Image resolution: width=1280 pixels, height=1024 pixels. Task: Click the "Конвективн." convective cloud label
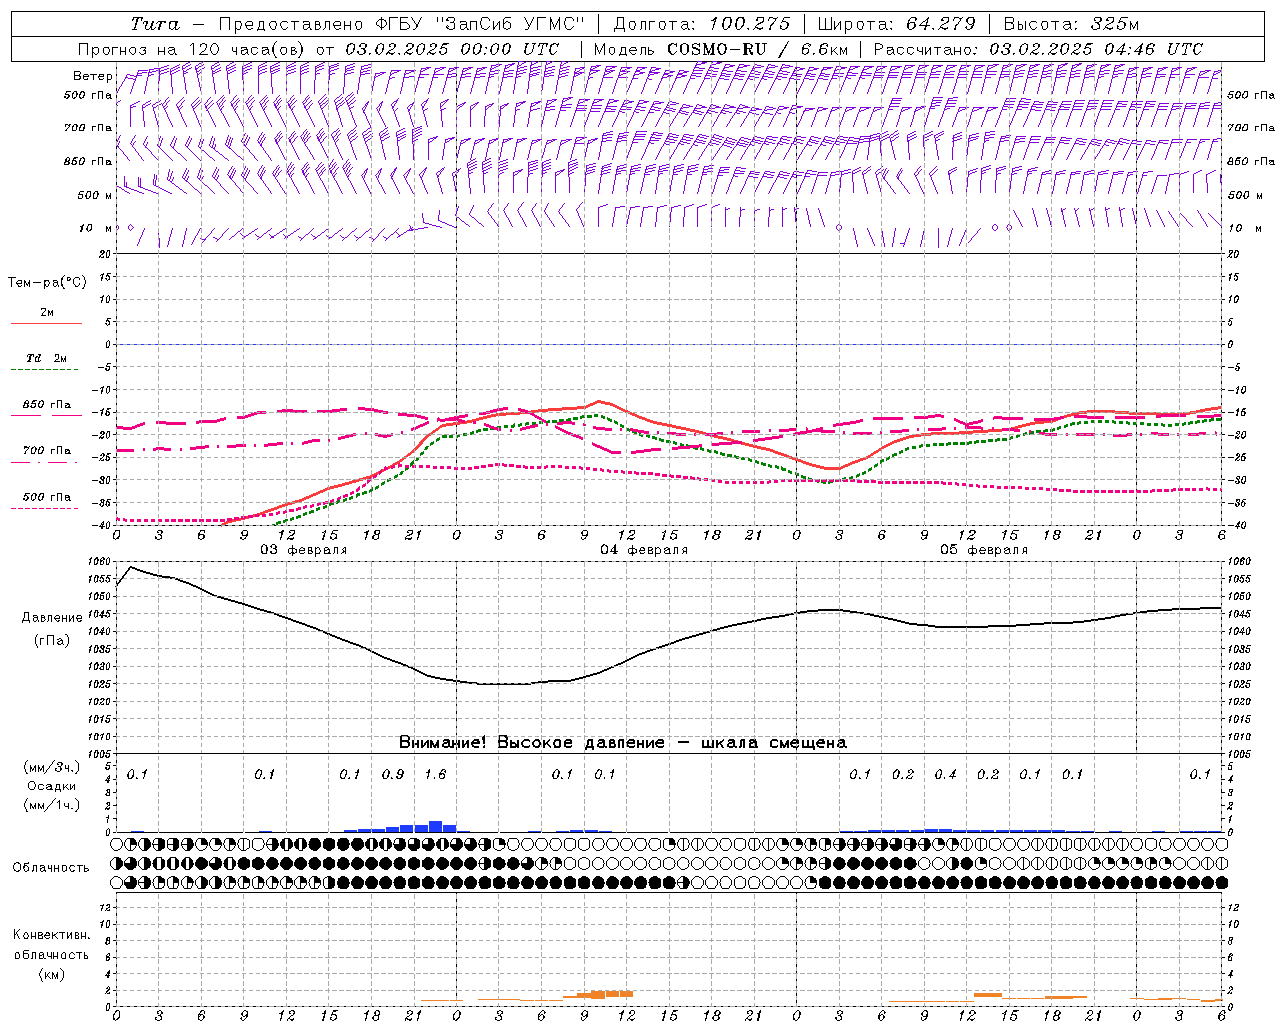coord(51,935)
